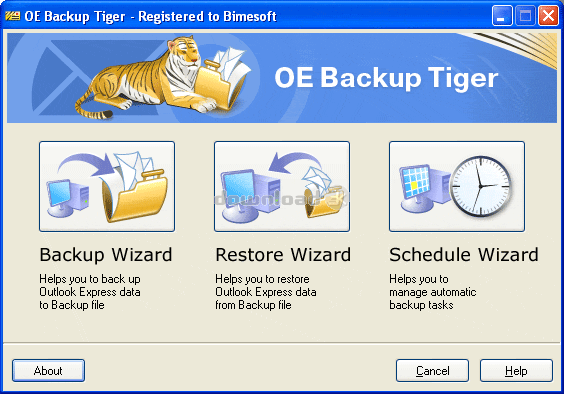
Task: Select the "Schedule Wizard" heading text
Action: point(464,255)
